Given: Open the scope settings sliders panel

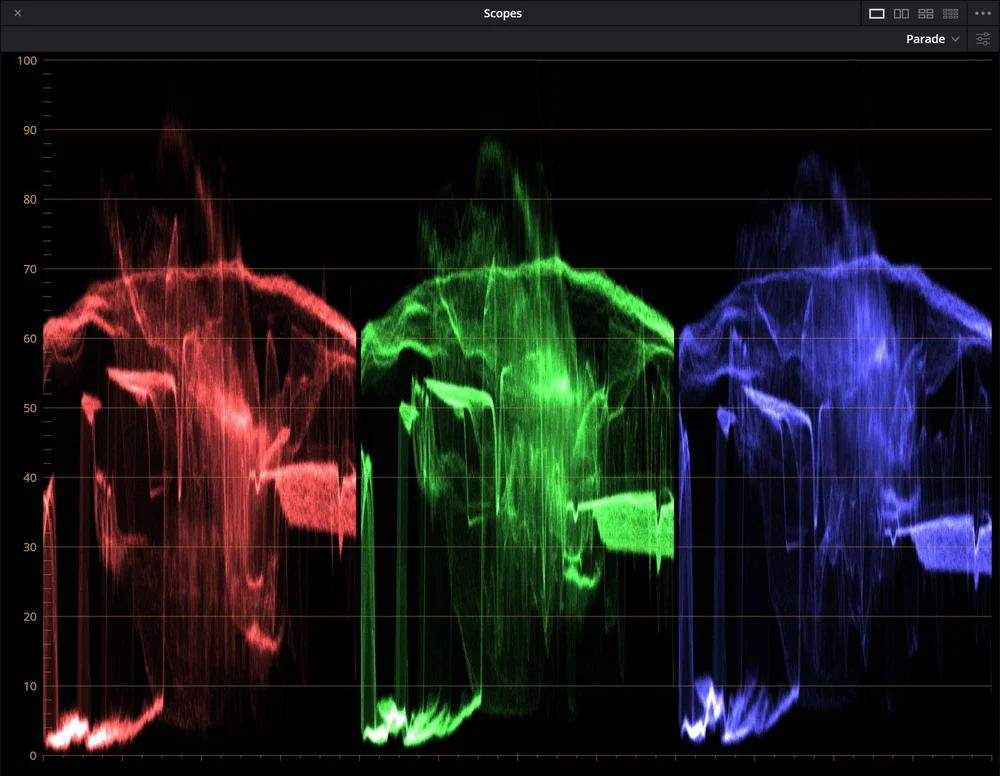Looking at the screenshot, I should coord(982,38).
